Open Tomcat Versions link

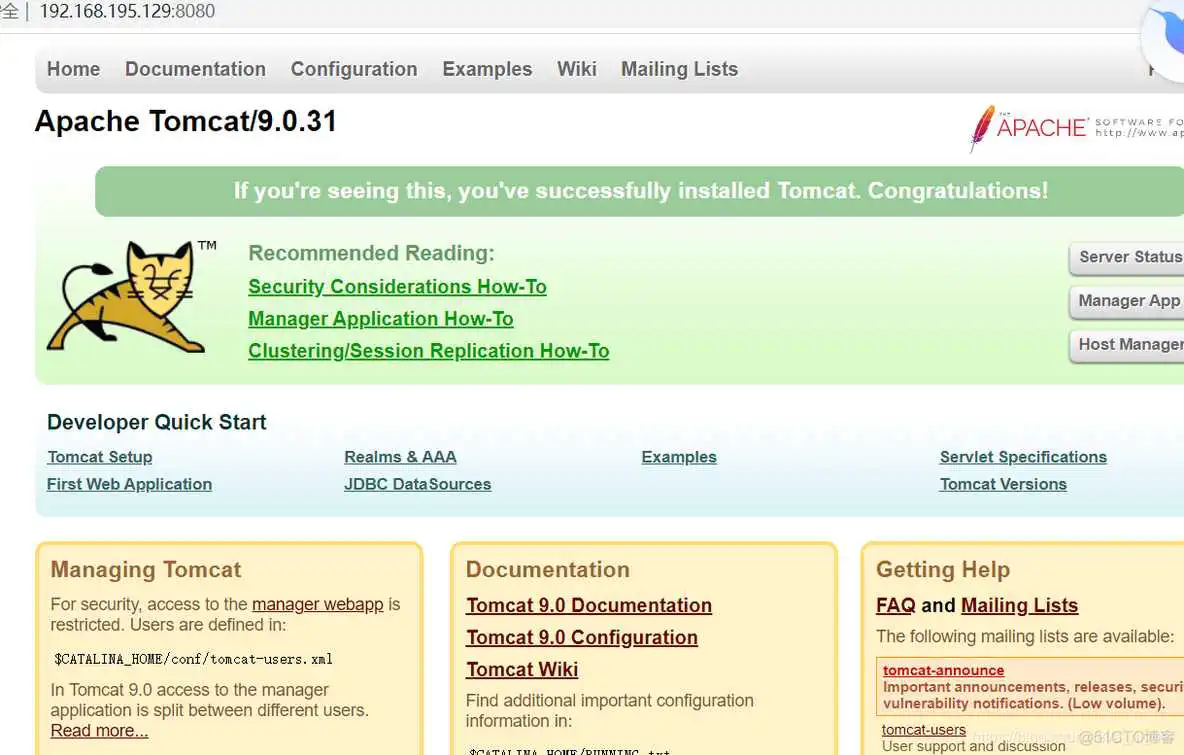(x=1003, y=485)
